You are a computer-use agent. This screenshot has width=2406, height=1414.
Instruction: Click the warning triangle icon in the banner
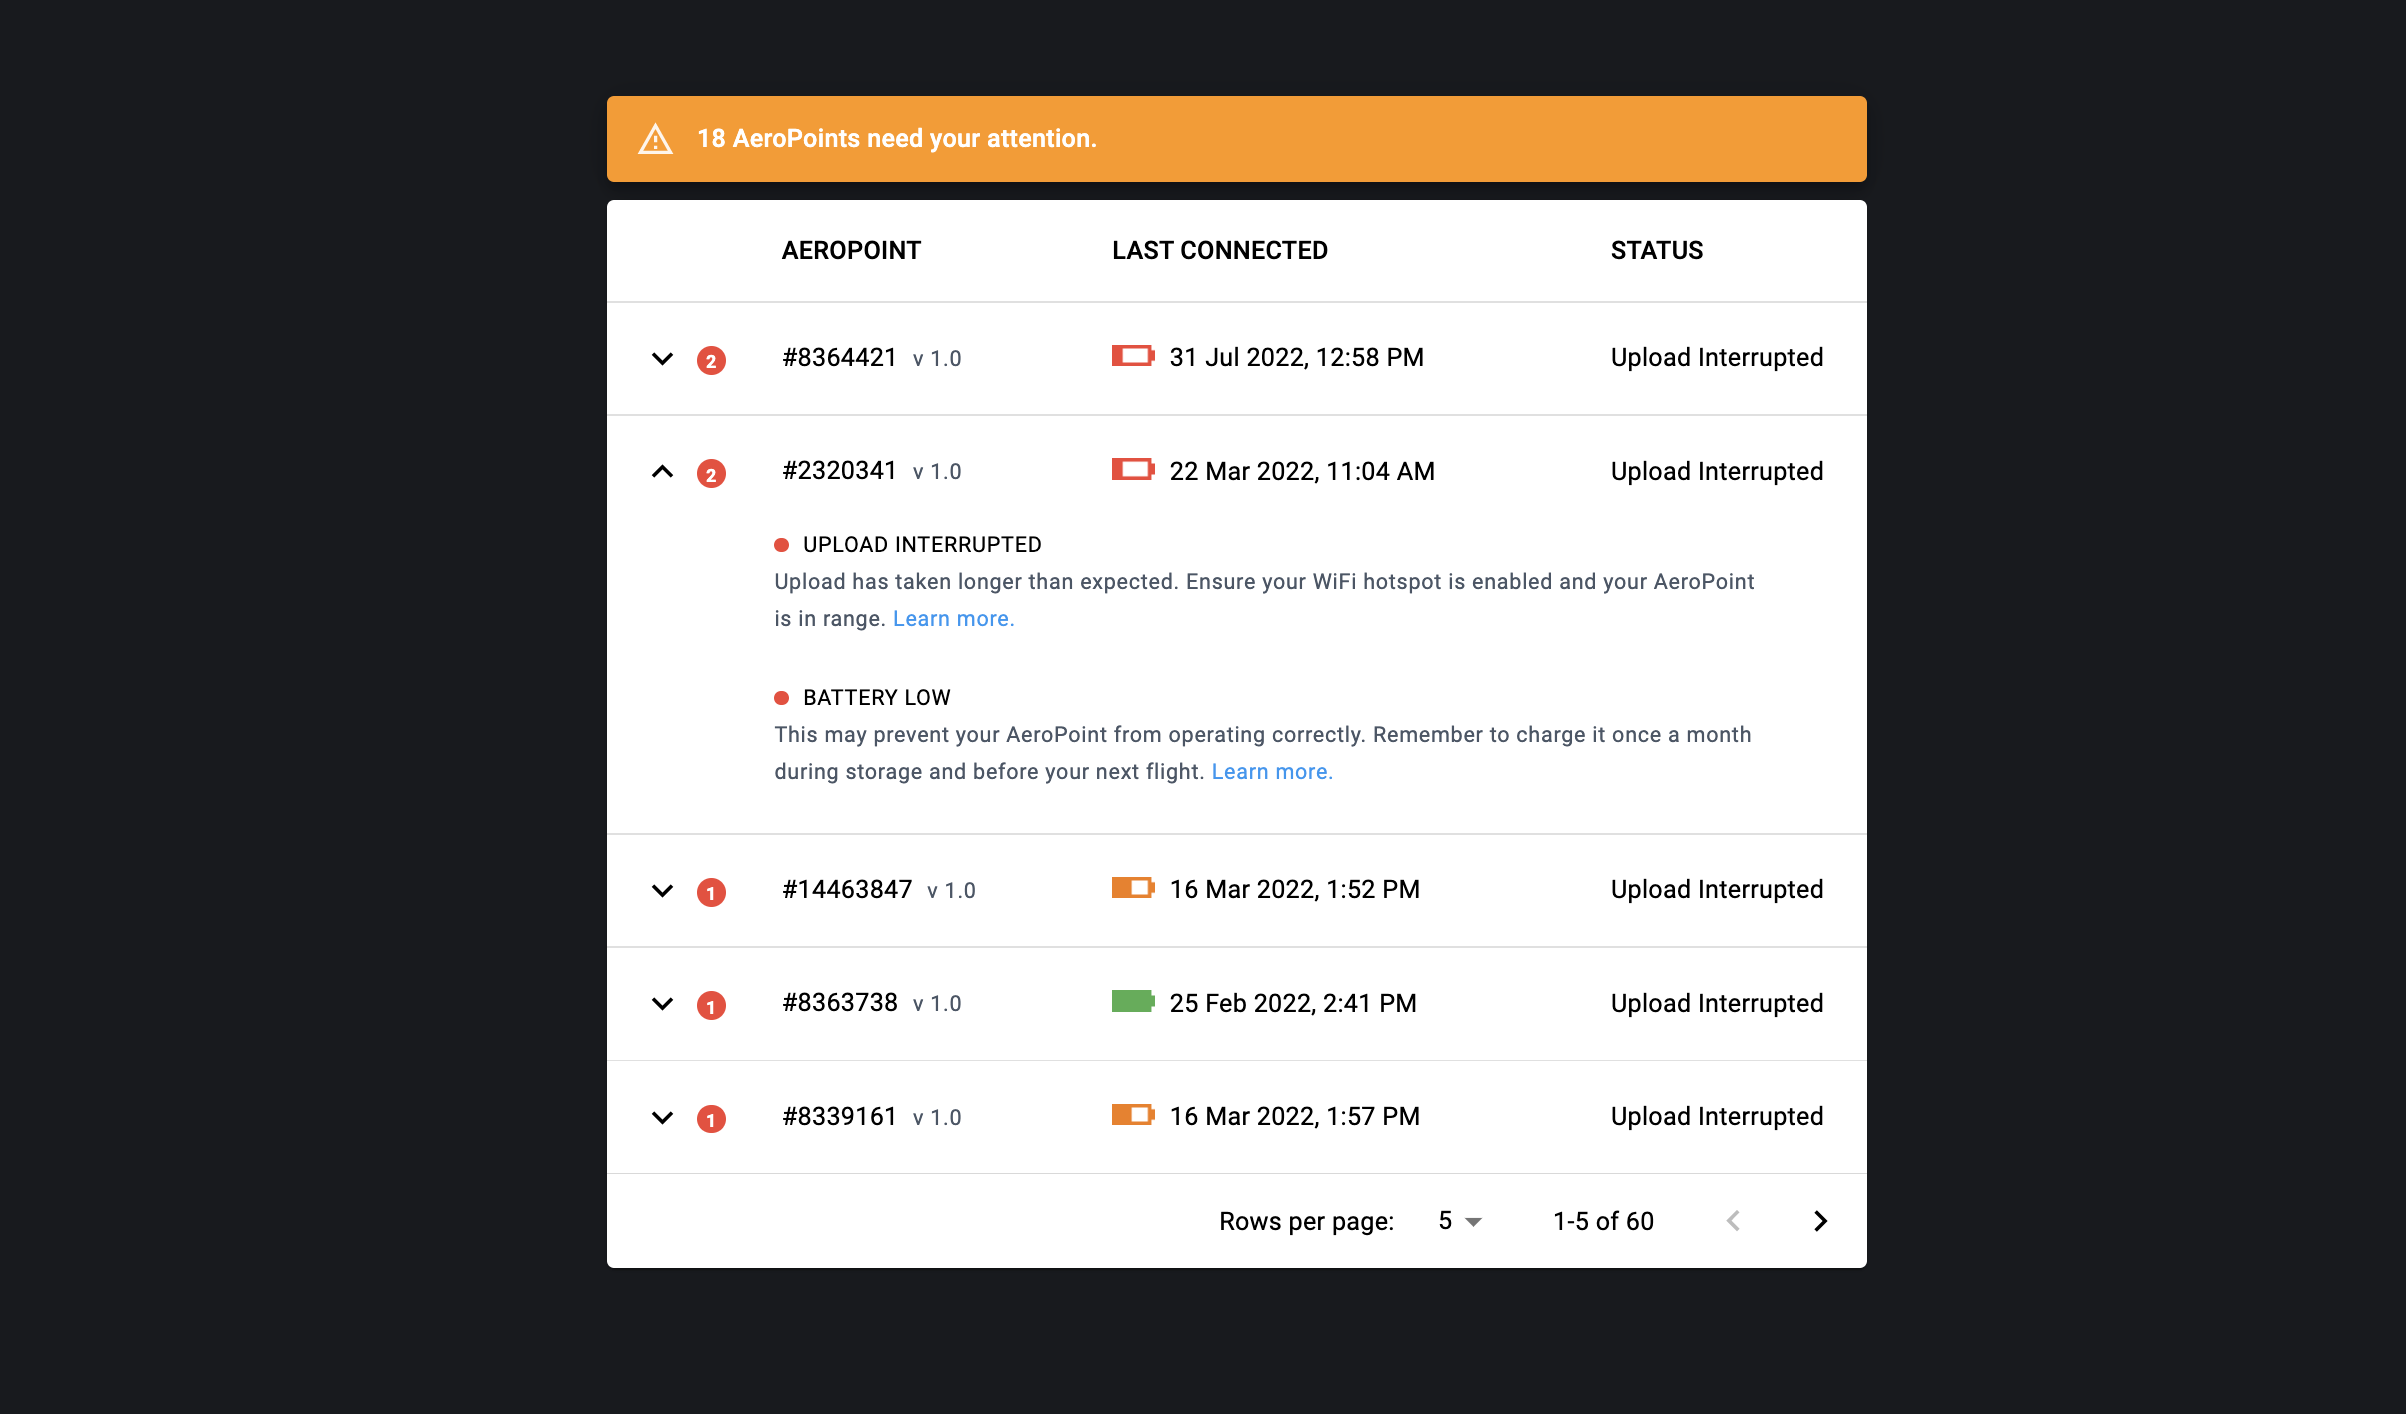(x=655, y=139)
